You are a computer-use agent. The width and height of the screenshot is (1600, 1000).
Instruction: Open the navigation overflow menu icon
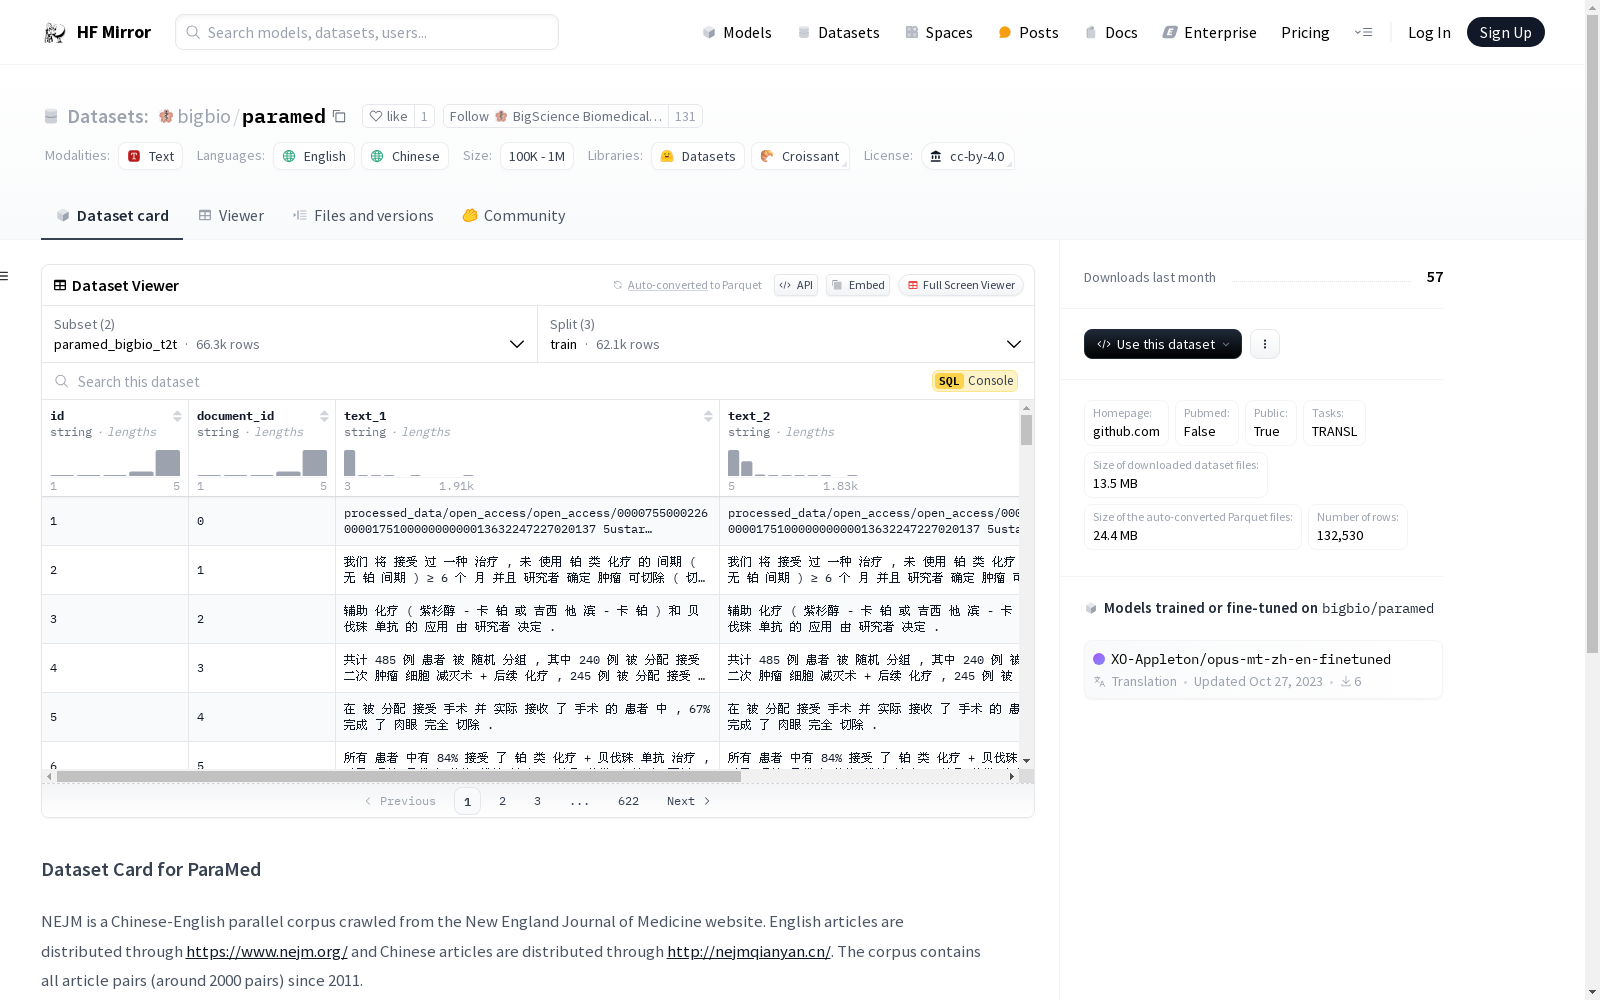coord(1363,32)
